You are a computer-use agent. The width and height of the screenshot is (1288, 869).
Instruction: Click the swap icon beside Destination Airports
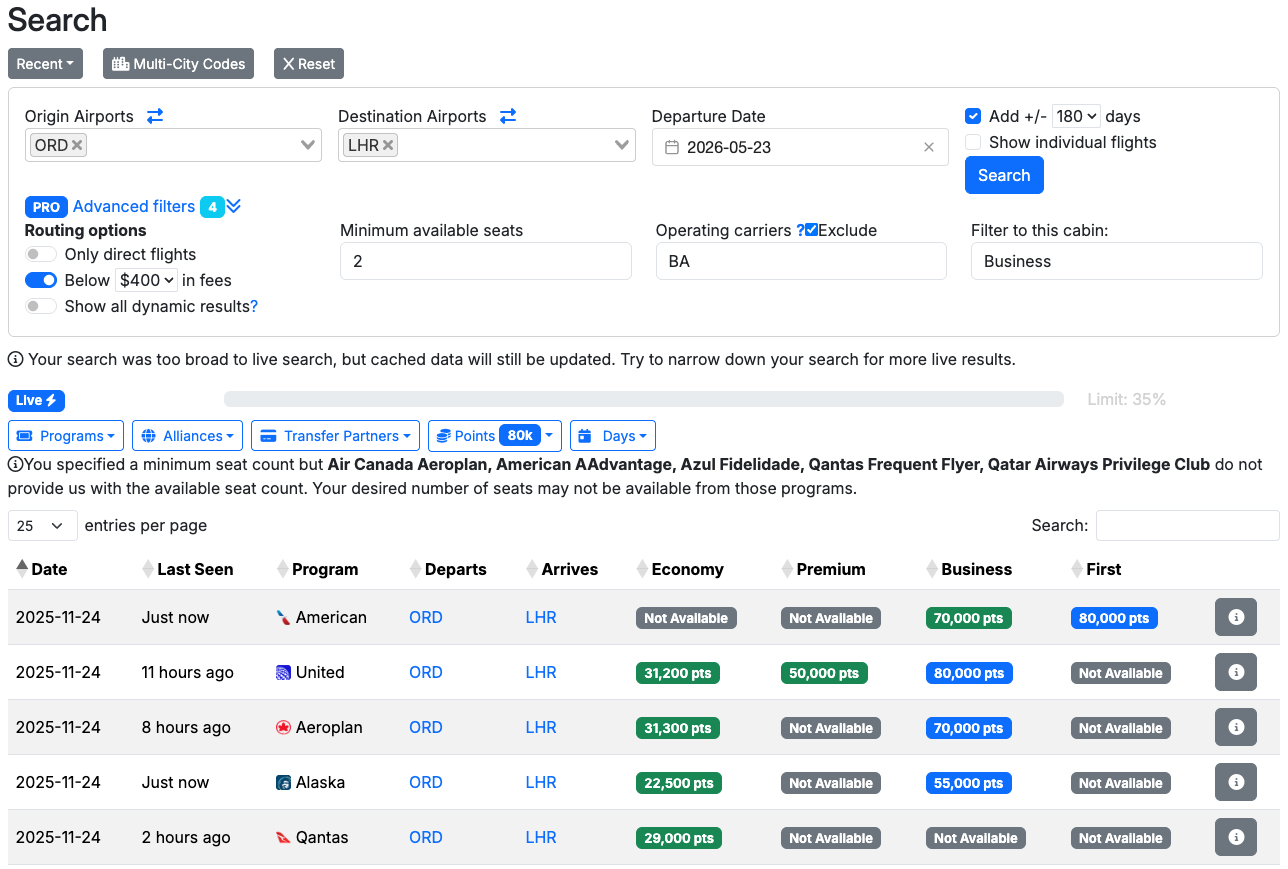tap(508, 116)
